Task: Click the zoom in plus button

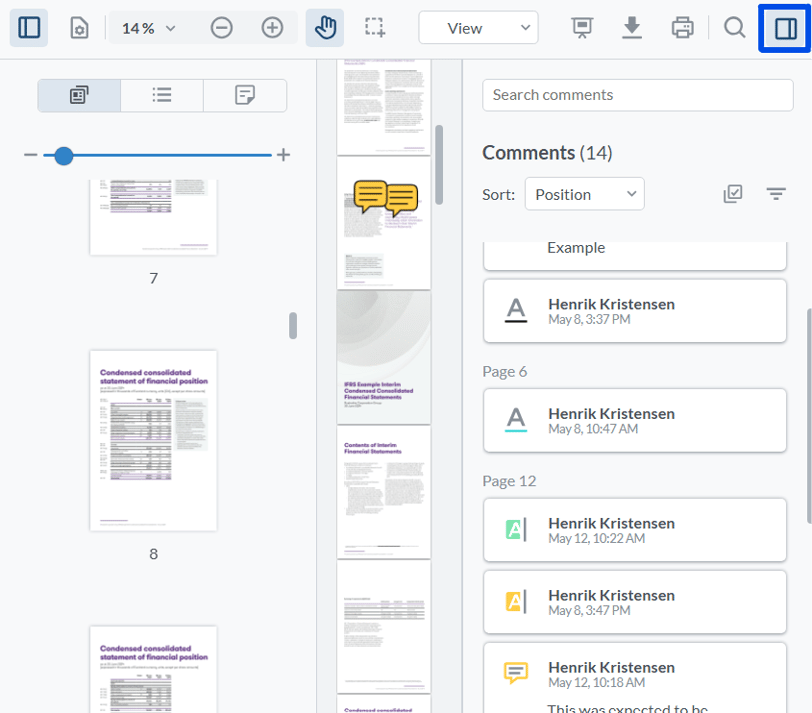Action: tap(272, 28)
